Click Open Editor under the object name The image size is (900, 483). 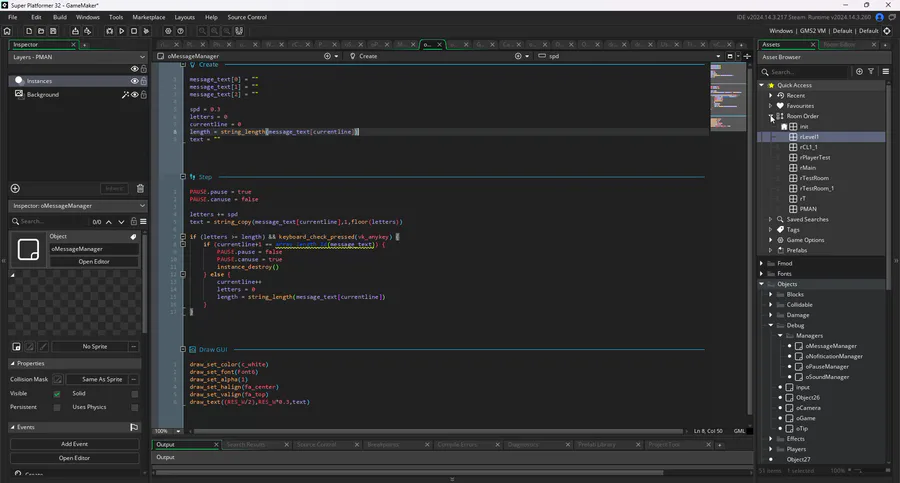[x=94, y=261]
